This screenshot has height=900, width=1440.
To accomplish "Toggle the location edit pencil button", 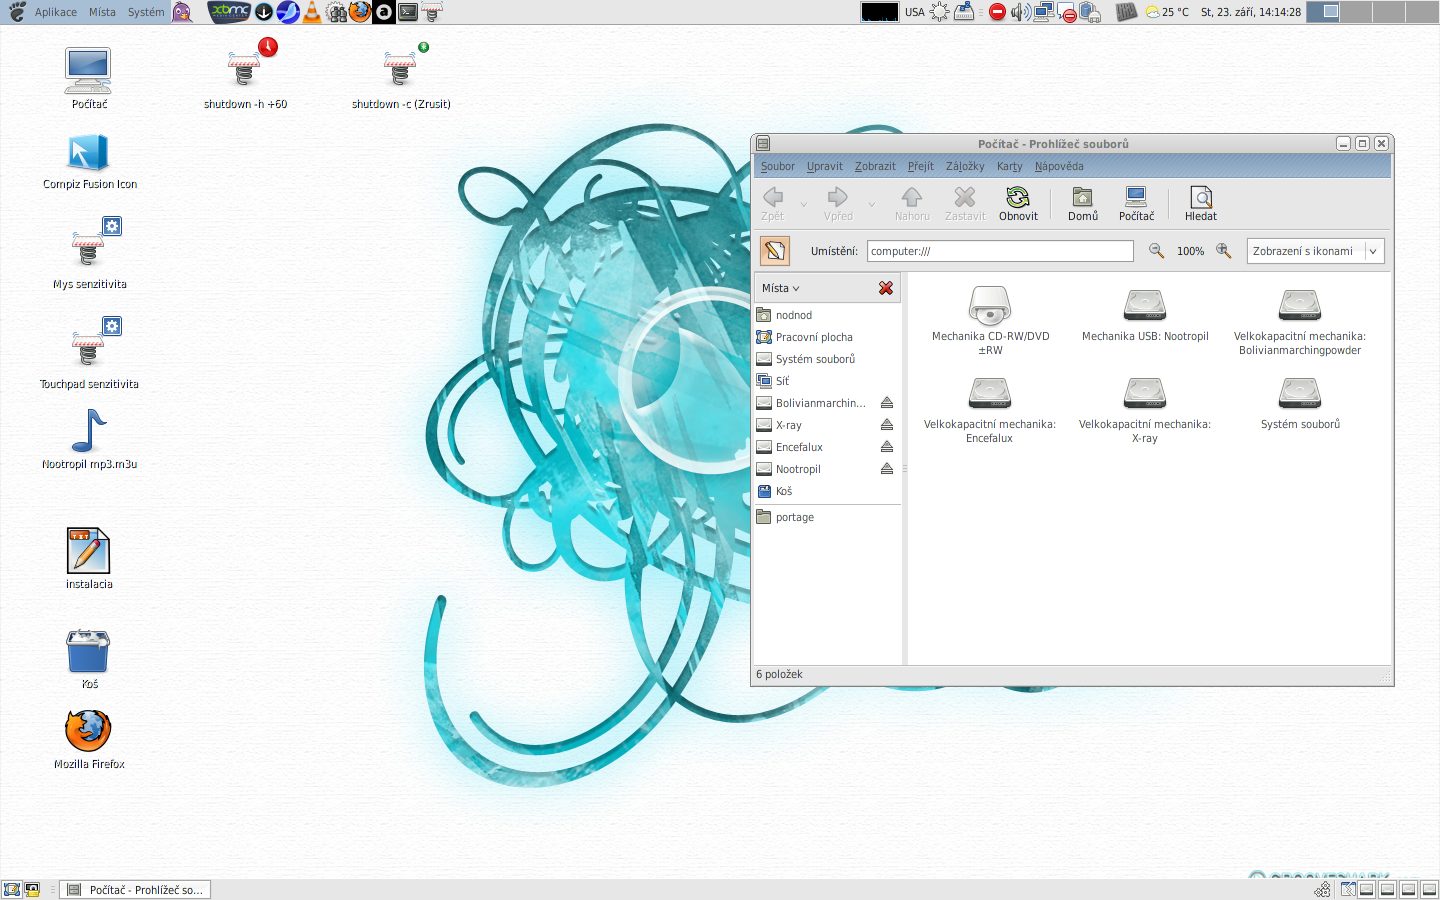I will (775, 251).
